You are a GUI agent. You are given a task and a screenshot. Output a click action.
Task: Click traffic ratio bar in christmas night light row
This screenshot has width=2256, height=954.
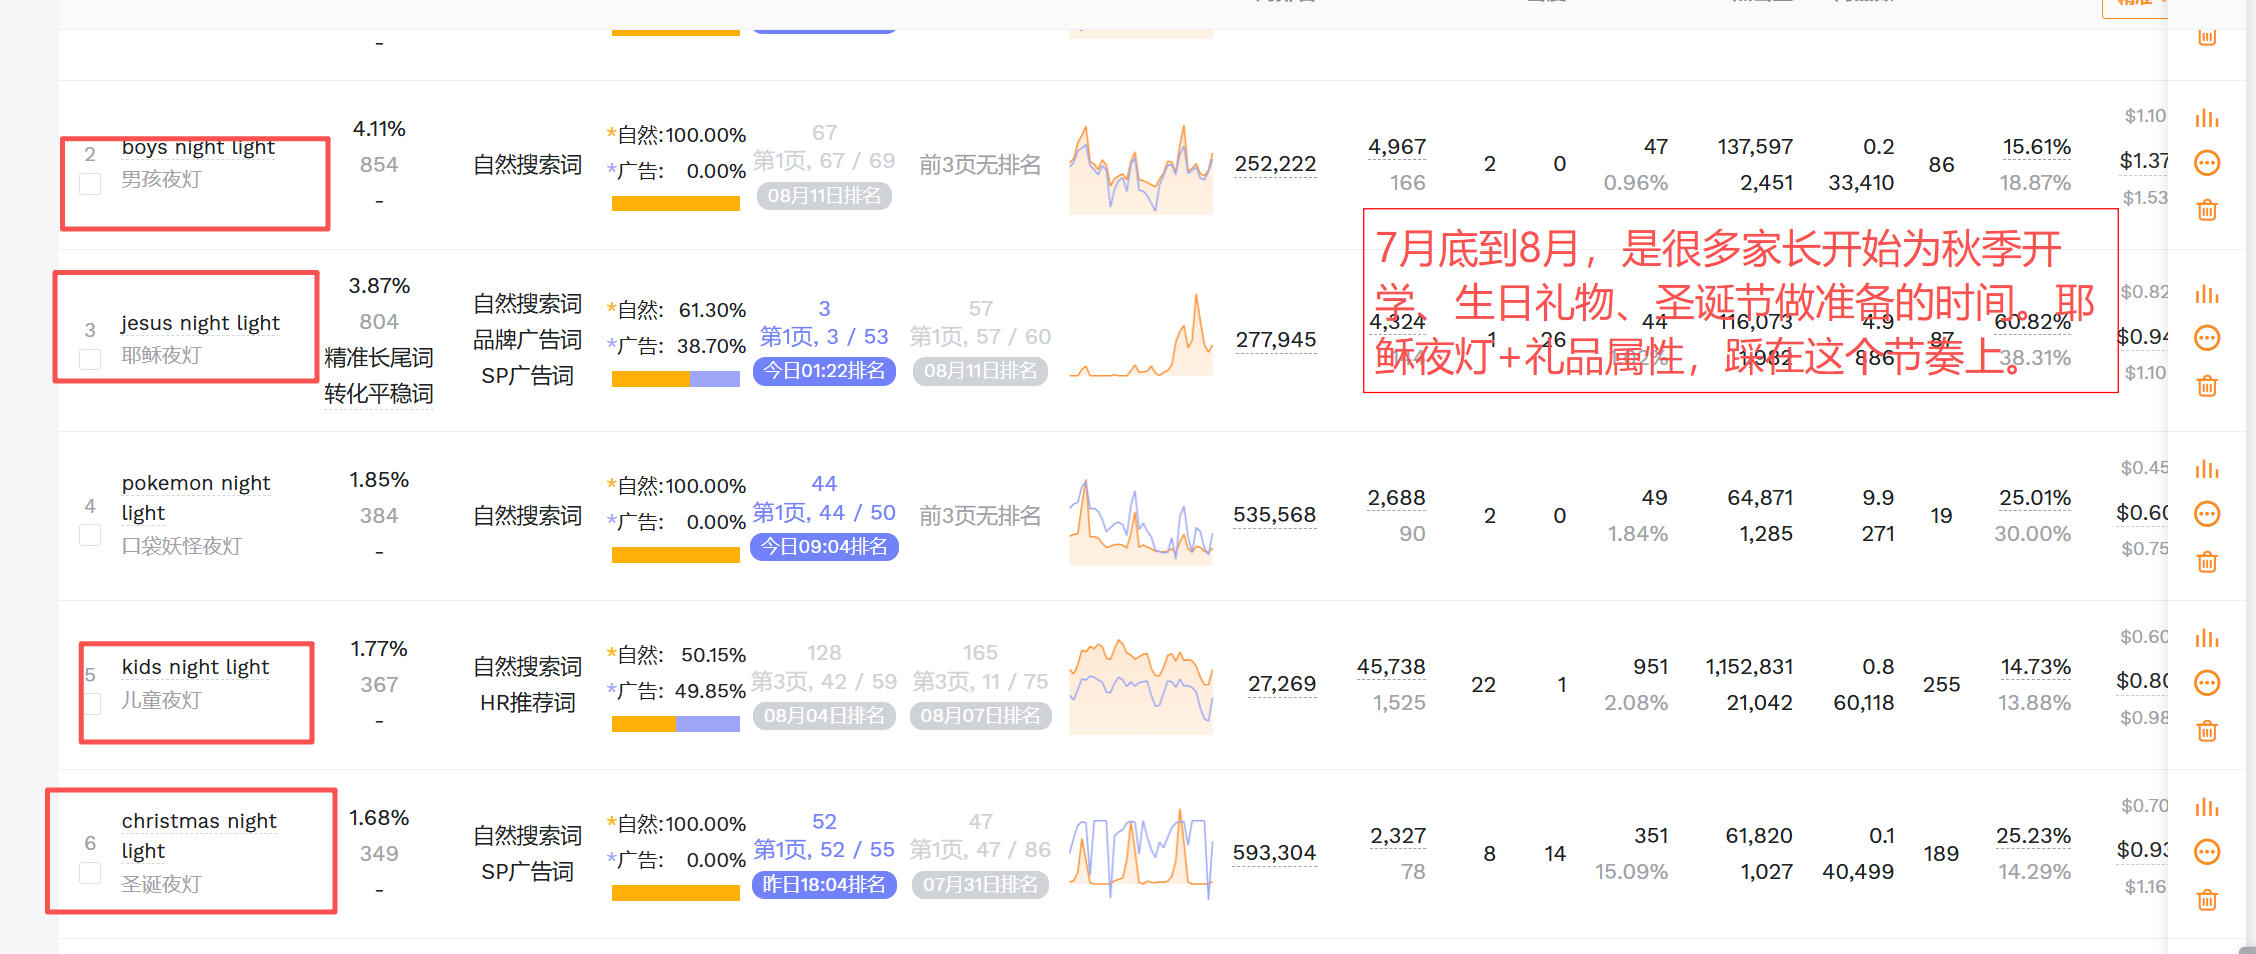pyautogui.click(x=676, y=893)
